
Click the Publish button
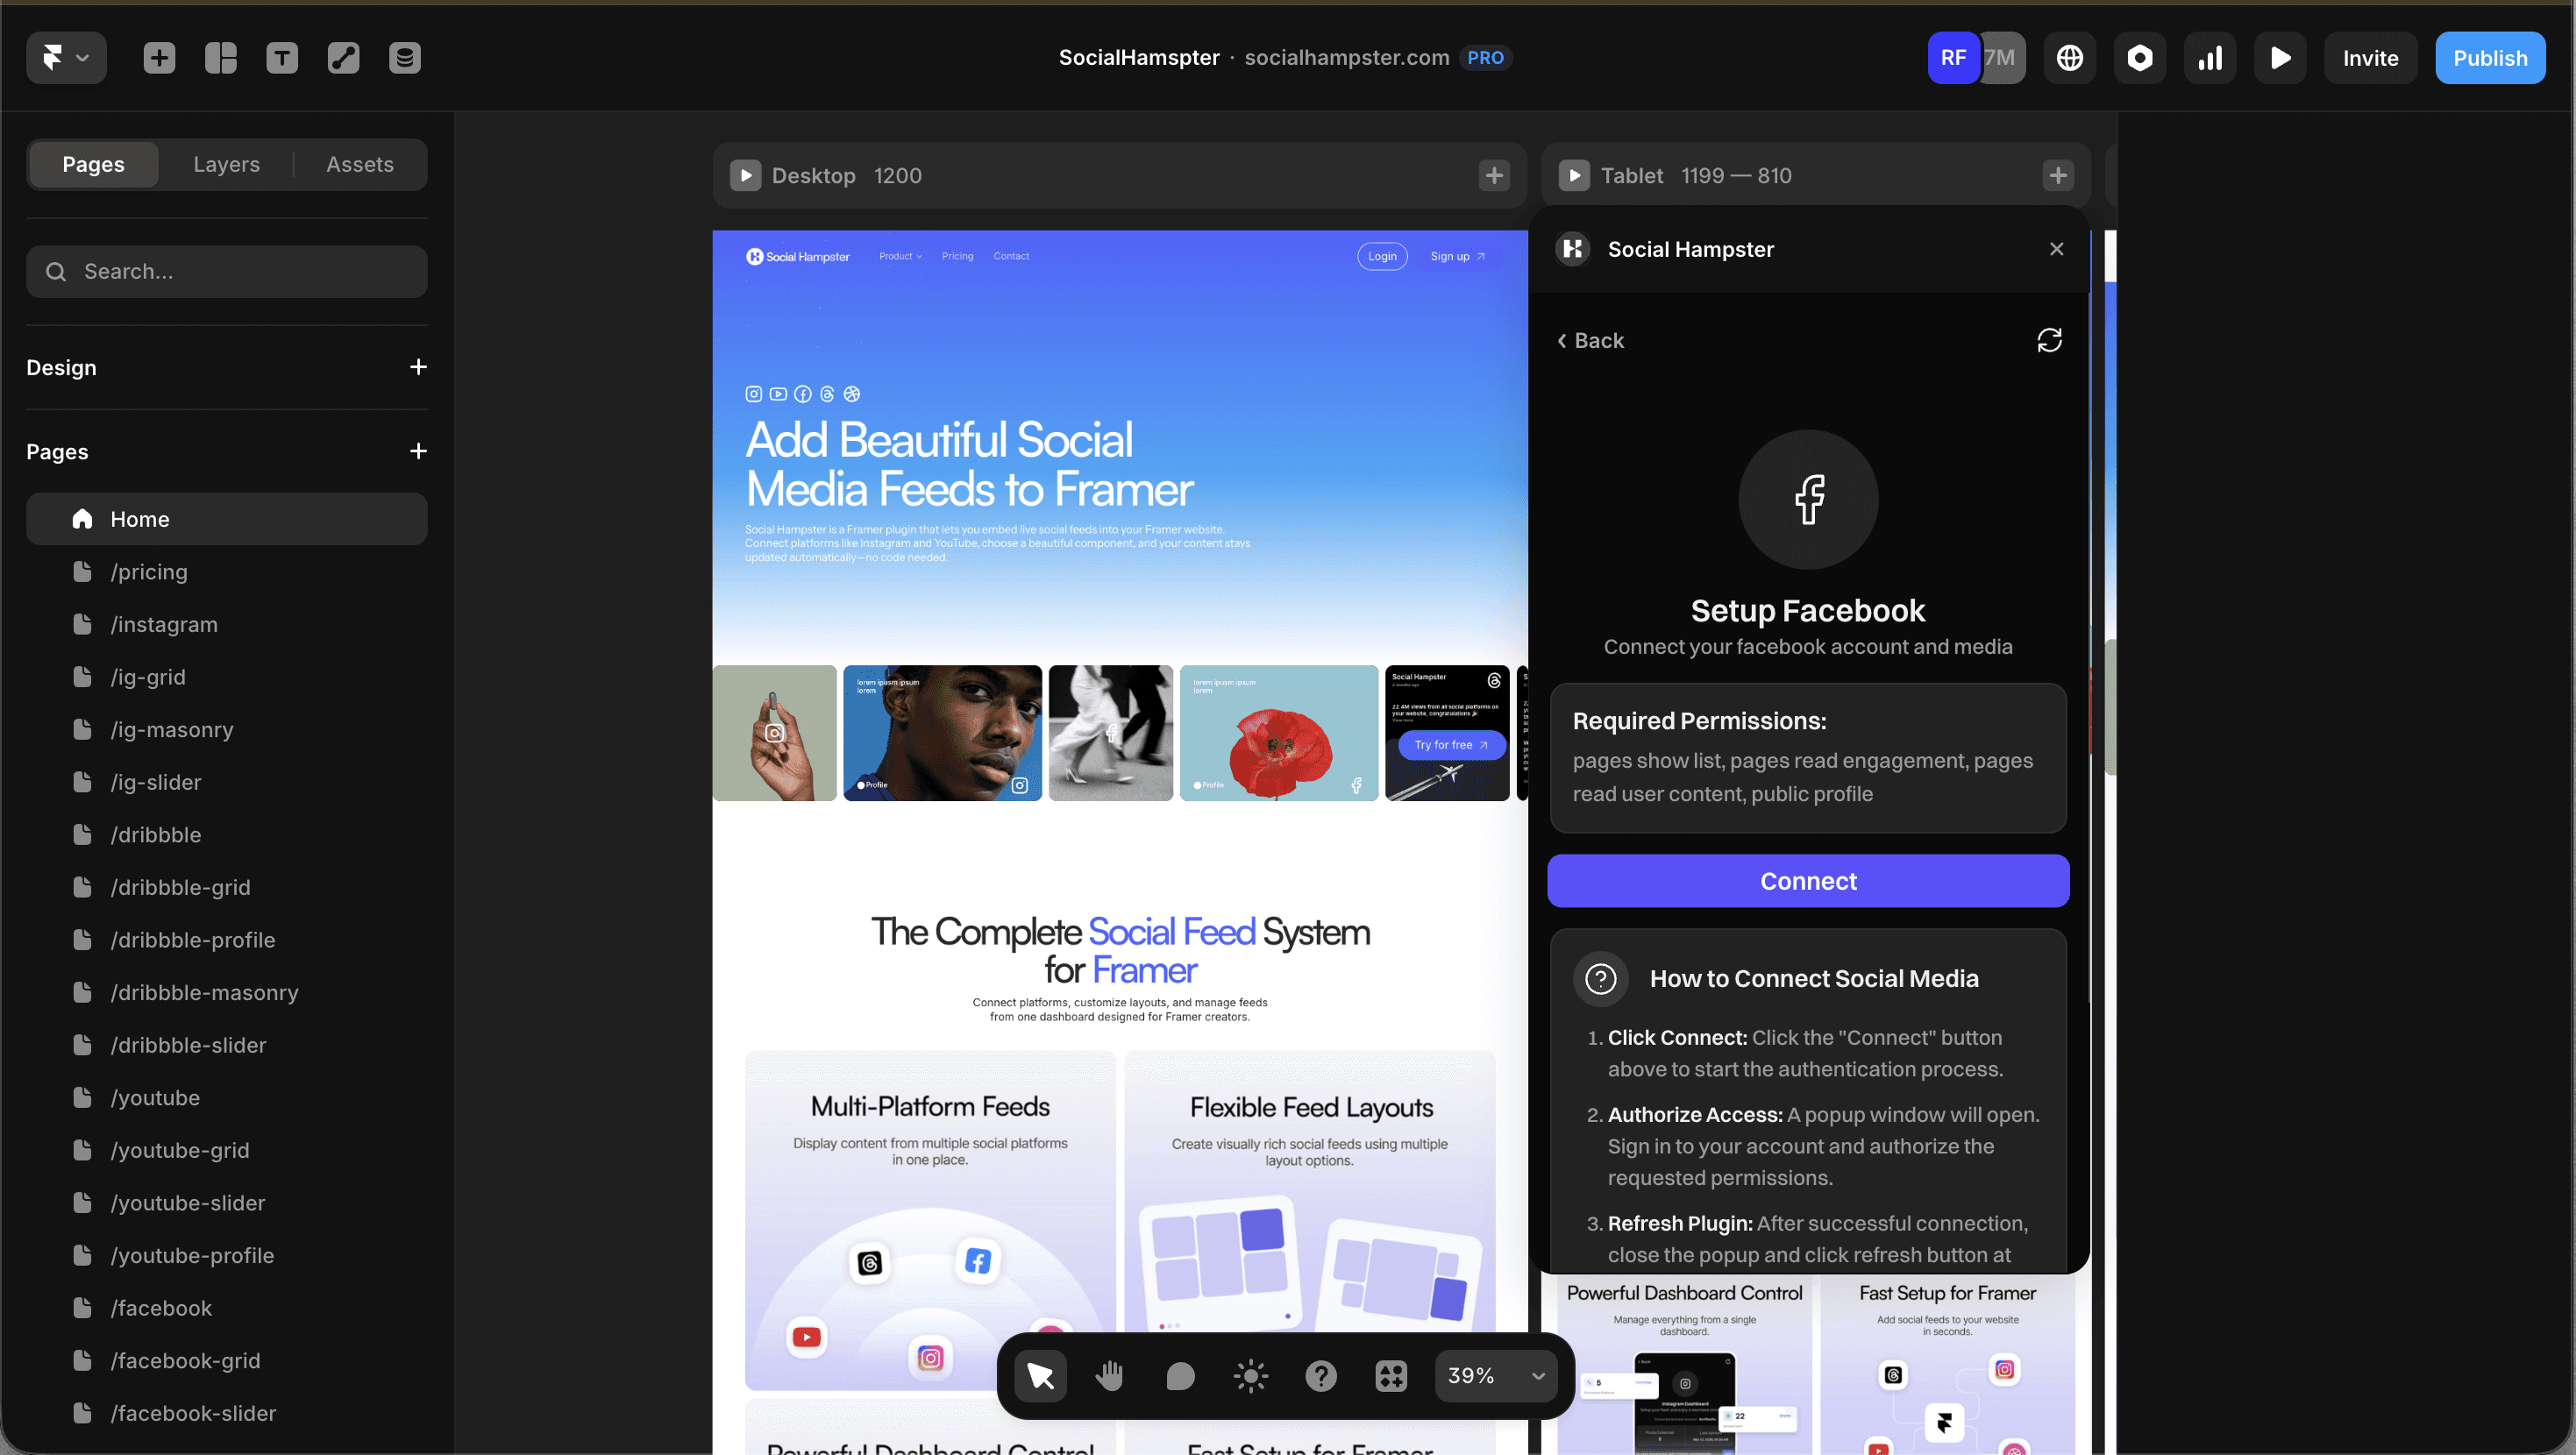click(x=2489, y=58)
